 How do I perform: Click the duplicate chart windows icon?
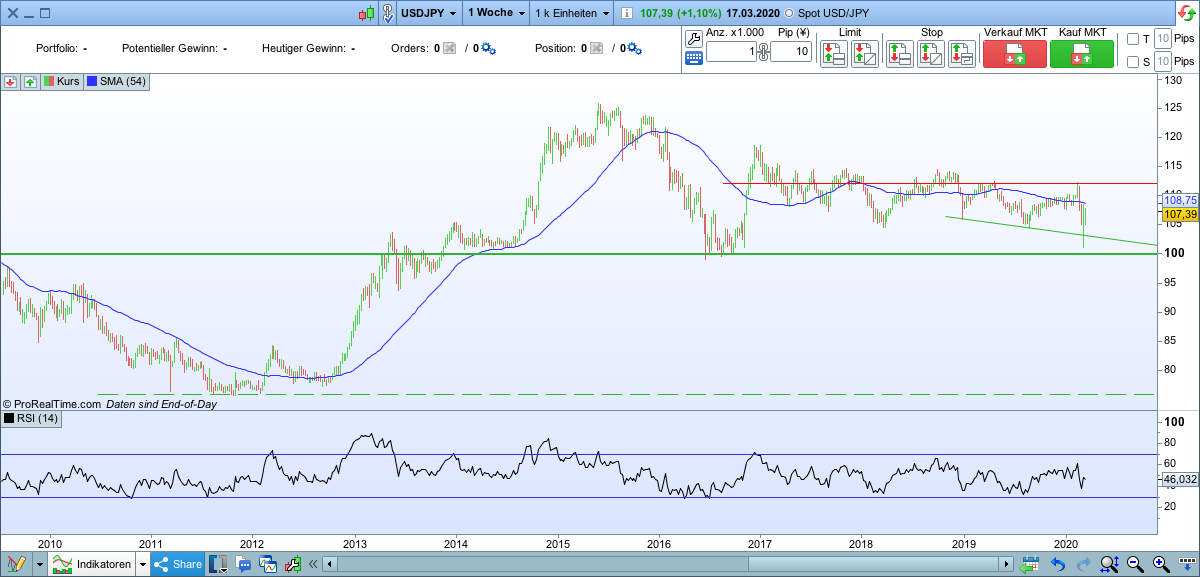point(267,563)
